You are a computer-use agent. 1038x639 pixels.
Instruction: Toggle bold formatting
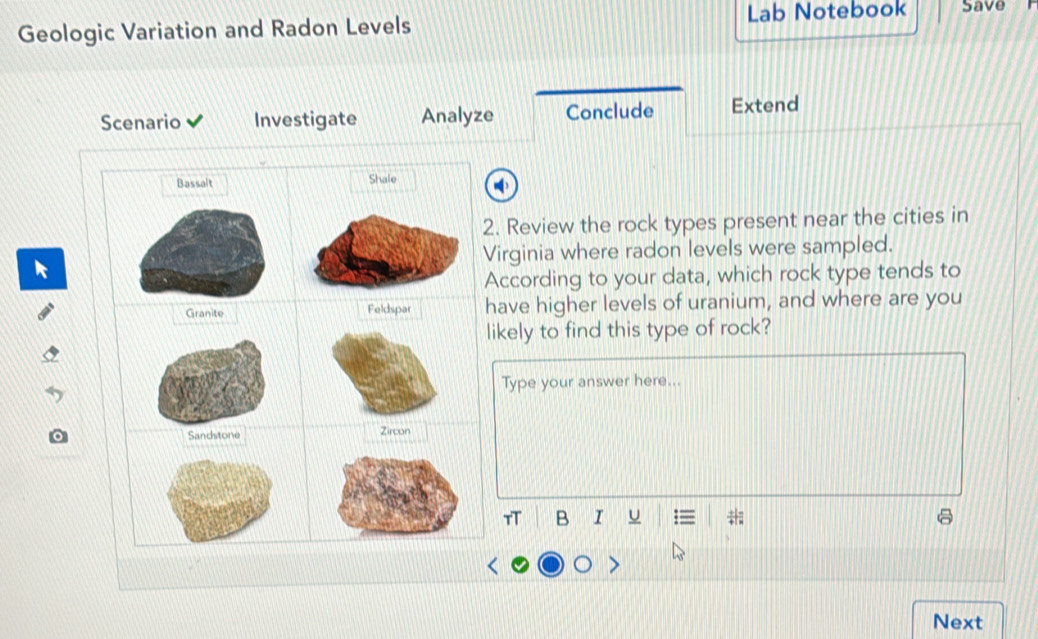pyautogui.click(x=562, y=518)
